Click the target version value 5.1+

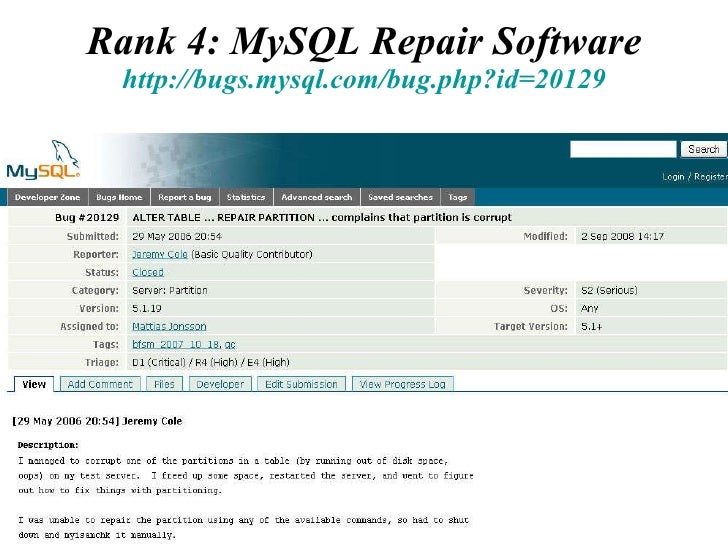pyautogui.click(x=592, y=326)
